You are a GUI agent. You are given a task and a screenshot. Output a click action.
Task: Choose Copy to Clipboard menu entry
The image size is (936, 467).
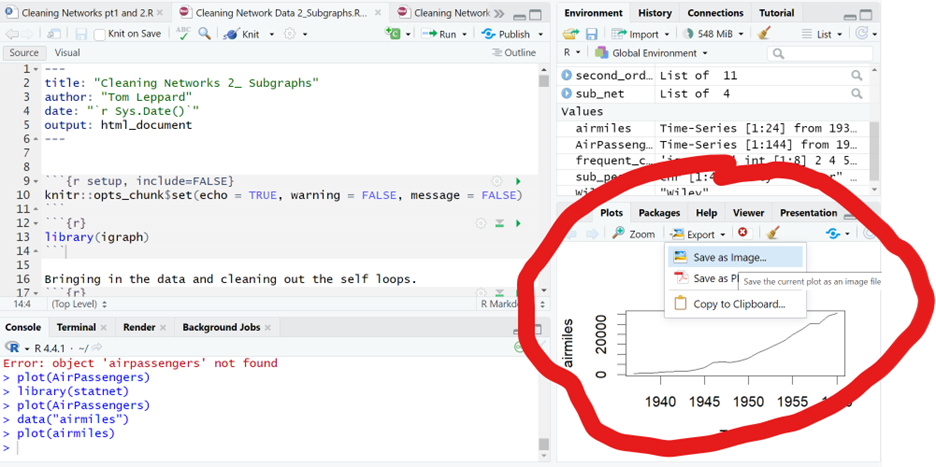point(735,304)
